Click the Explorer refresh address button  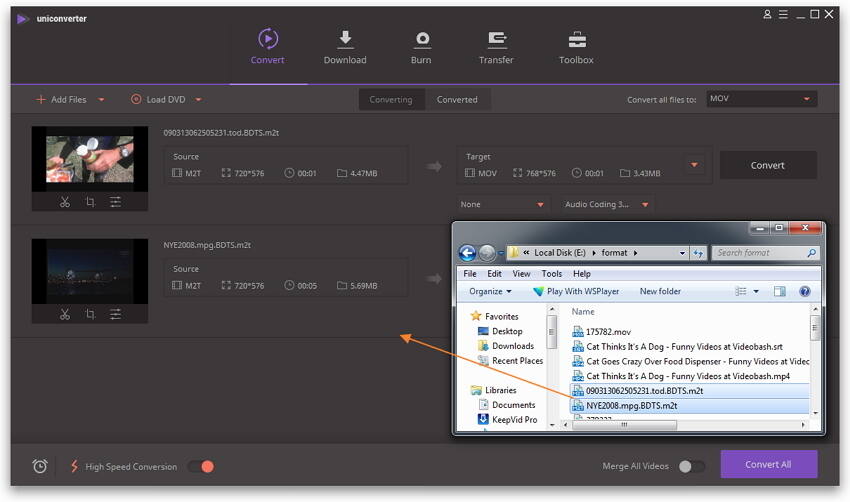pyautogui.click(x=698, y=253)
